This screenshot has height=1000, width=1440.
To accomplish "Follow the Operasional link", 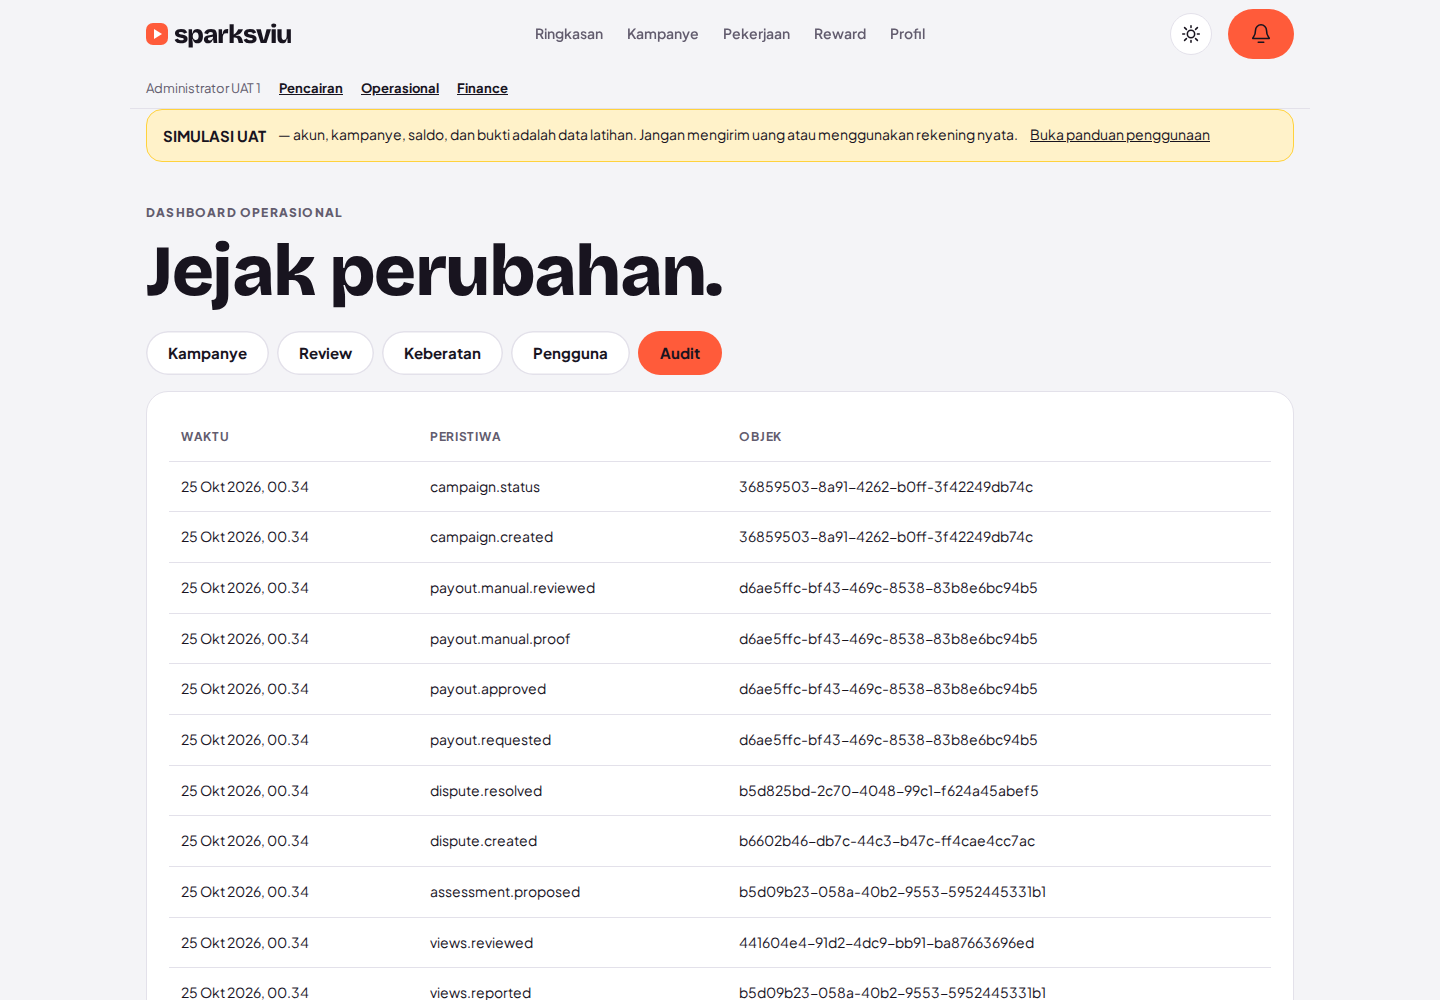I will [x=400, y=88].
